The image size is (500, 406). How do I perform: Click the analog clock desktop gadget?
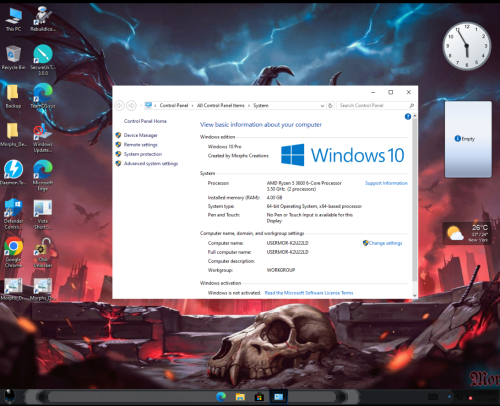[467, 46]
